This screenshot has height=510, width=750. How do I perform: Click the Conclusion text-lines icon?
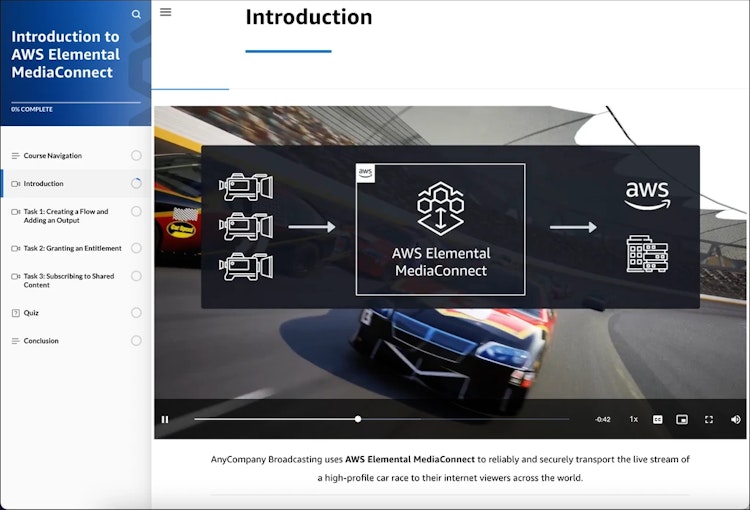pos(15,341)
